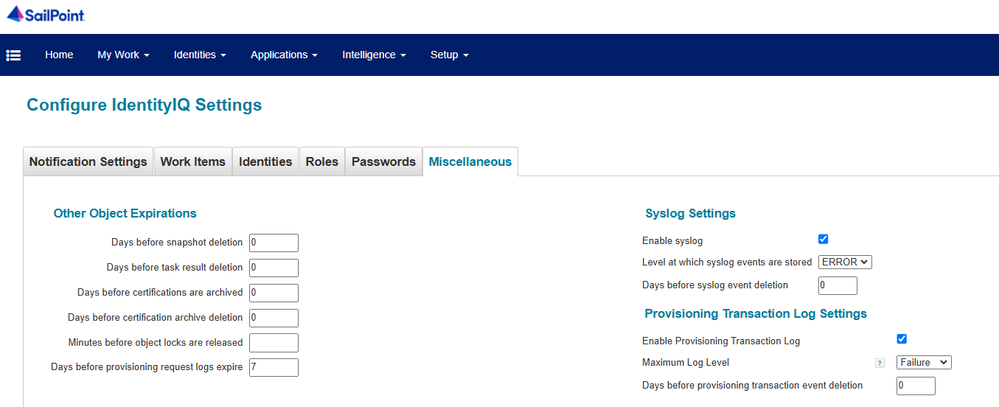Open the hamburger list menu icon
Image resolution: width=999 pixels, height=407 pixels.
click(14, 54)
